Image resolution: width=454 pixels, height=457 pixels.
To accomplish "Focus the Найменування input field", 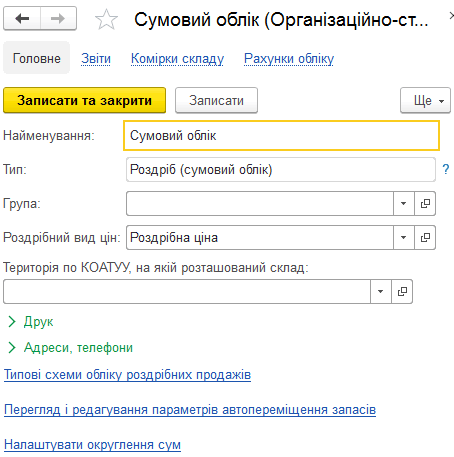I will pyautogui.click(x=281, y=136).
